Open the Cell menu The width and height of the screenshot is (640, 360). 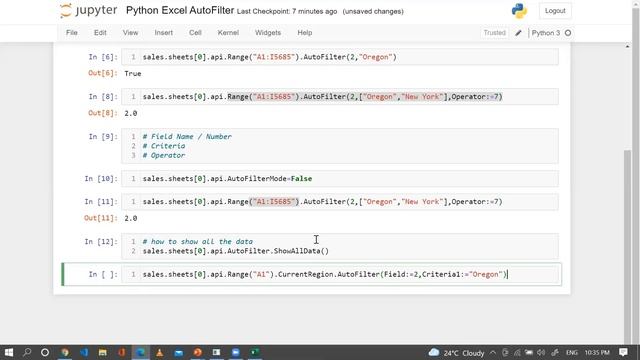(195, 33)
